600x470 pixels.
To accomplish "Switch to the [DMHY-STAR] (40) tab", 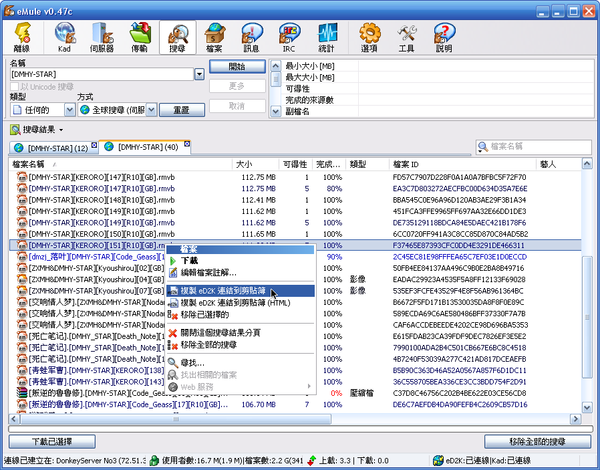I will point(145,147).
